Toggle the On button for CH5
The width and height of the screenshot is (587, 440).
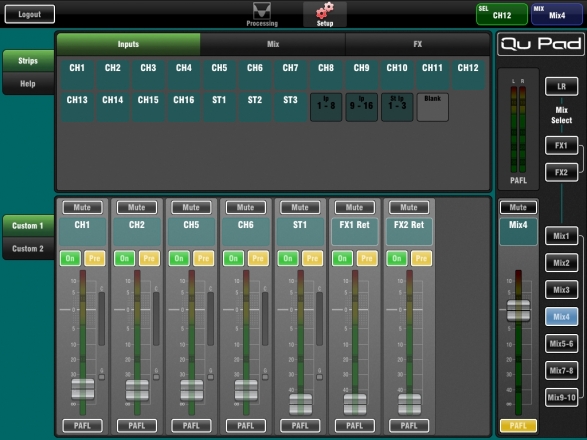(179, 258)
